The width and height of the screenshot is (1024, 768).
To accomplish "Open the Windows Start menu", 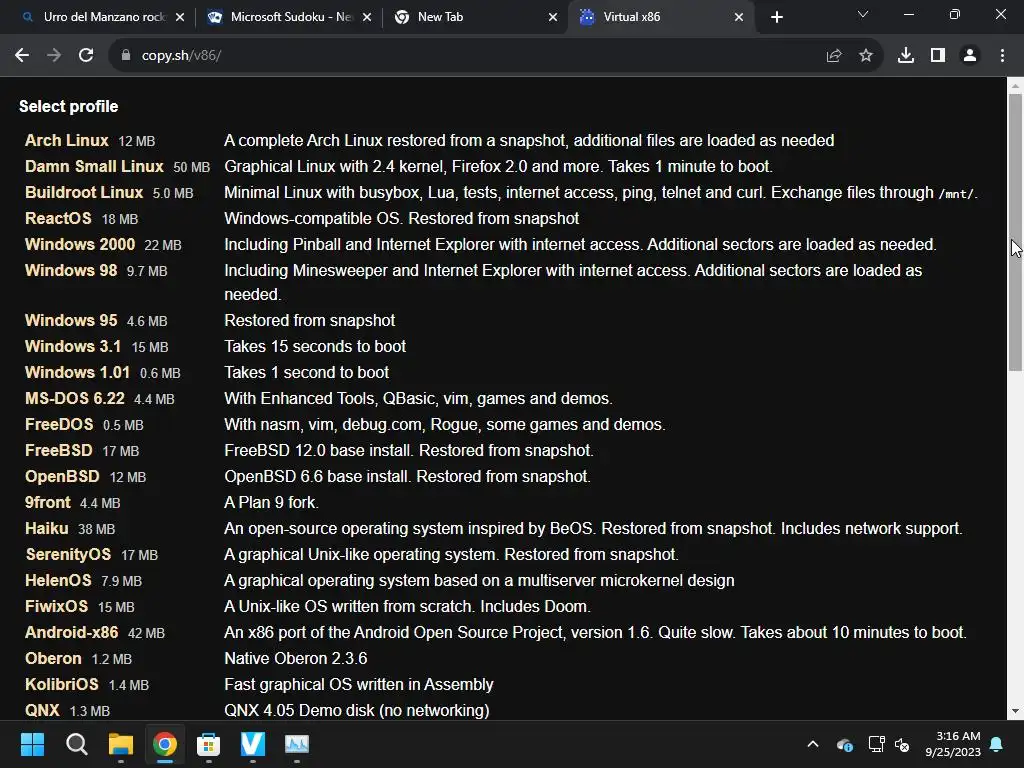I will pos(32,744).
